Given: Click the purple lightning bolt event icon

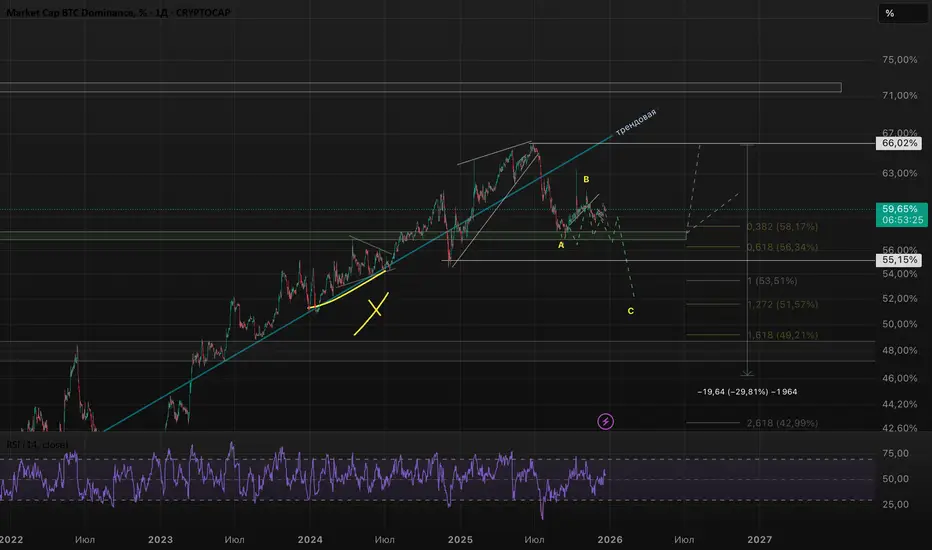Looking at the screenshot, I should (x=606, y=421).
